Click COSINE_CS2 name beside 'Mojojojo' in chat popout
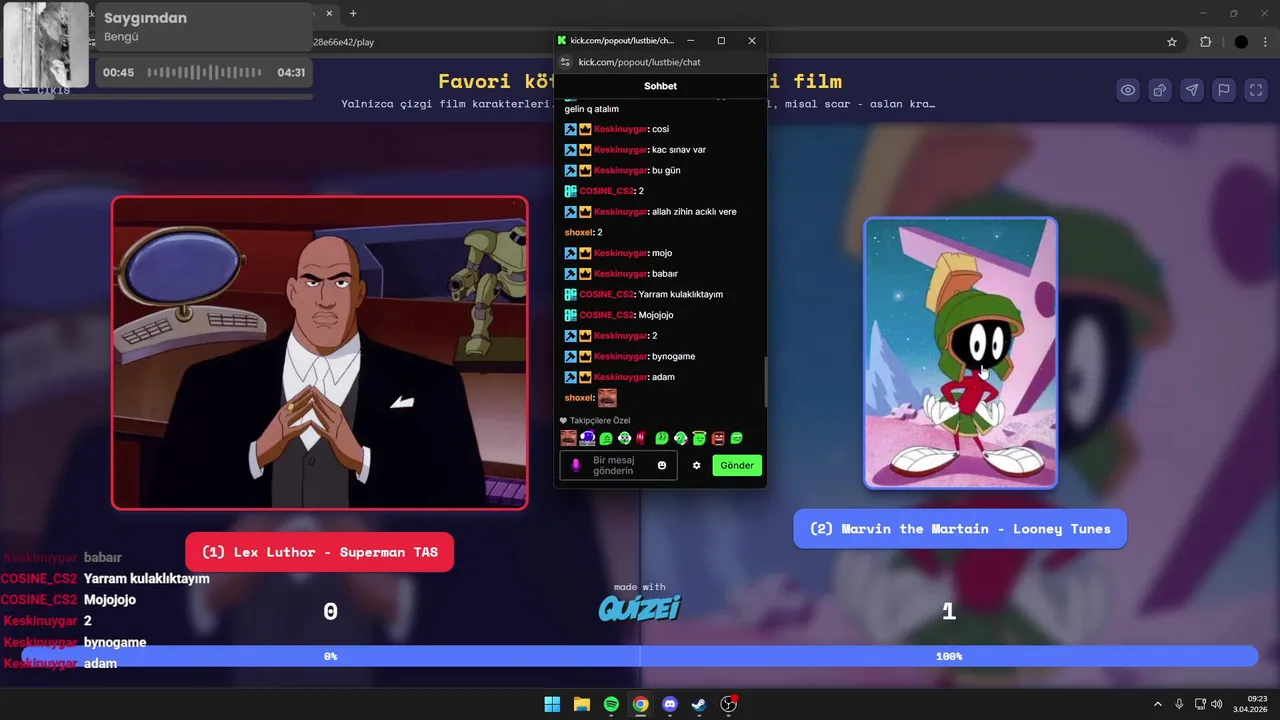 coord(606,315)
